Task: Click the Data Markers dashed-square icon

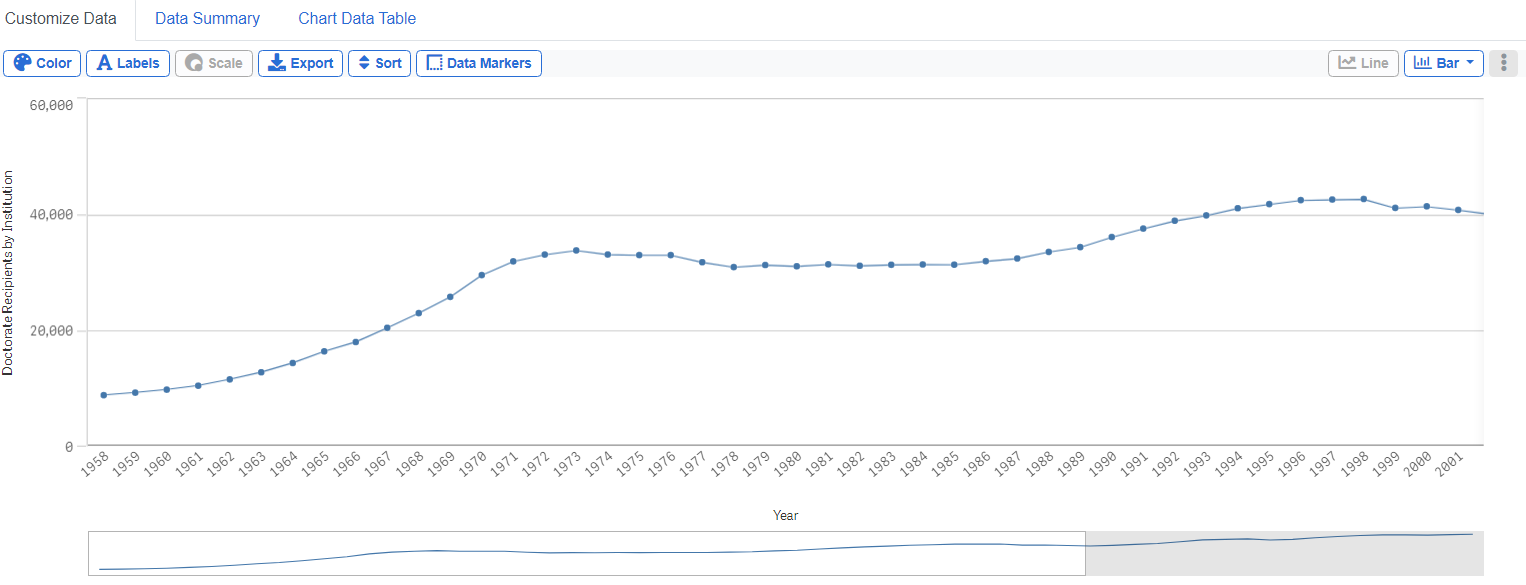Action: coord(436,63)
